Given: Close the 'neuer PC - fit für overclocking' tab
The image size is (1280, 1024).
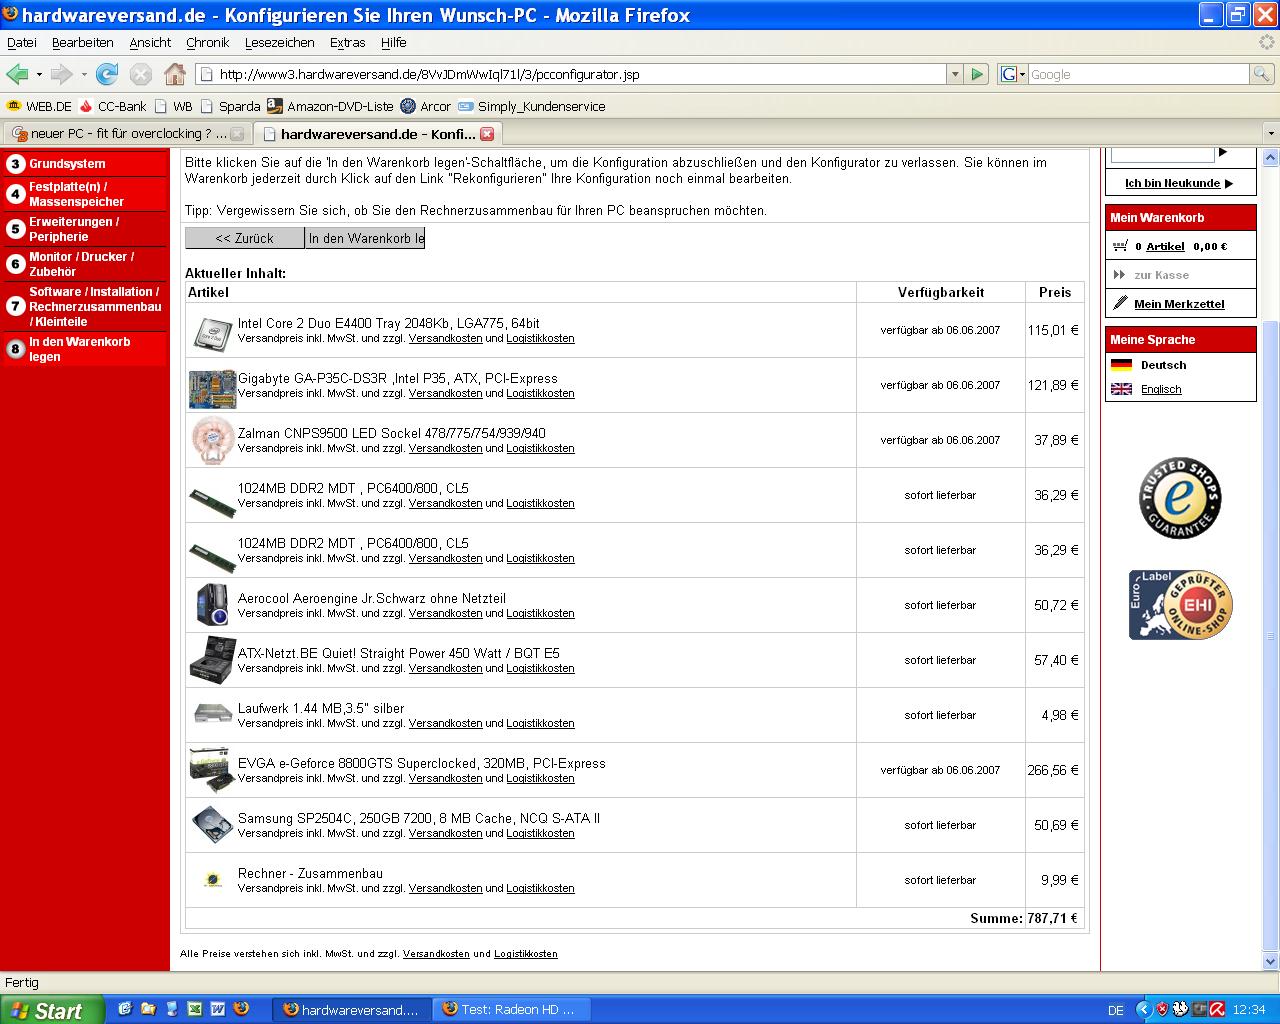Looking at the screenshot, I should point(237,133).
